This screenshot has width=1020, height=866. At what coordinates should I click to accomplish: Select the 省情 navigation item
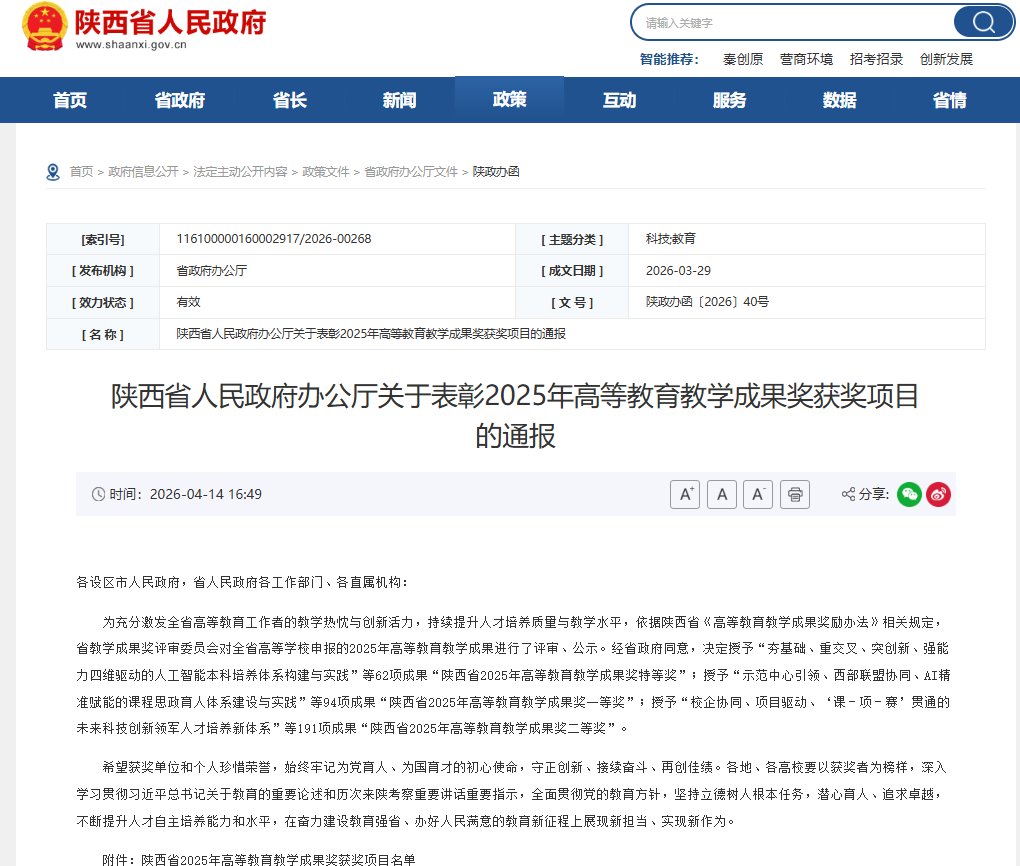pos(949,100)
